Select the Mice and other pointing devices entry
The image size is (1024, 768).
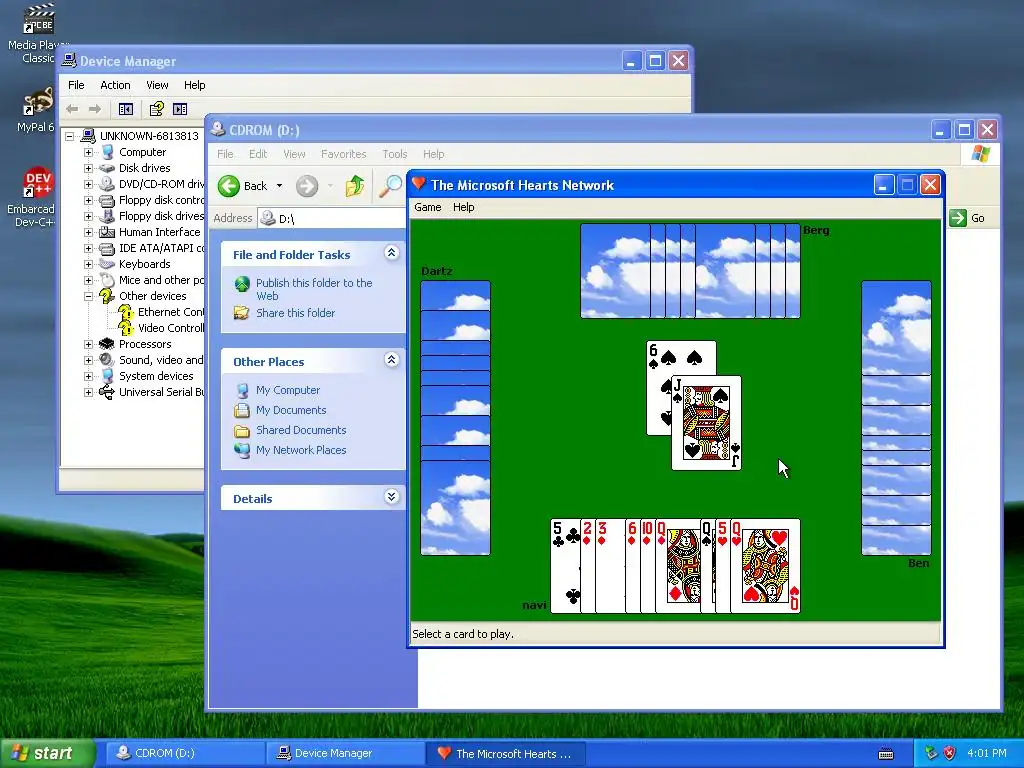151,280
